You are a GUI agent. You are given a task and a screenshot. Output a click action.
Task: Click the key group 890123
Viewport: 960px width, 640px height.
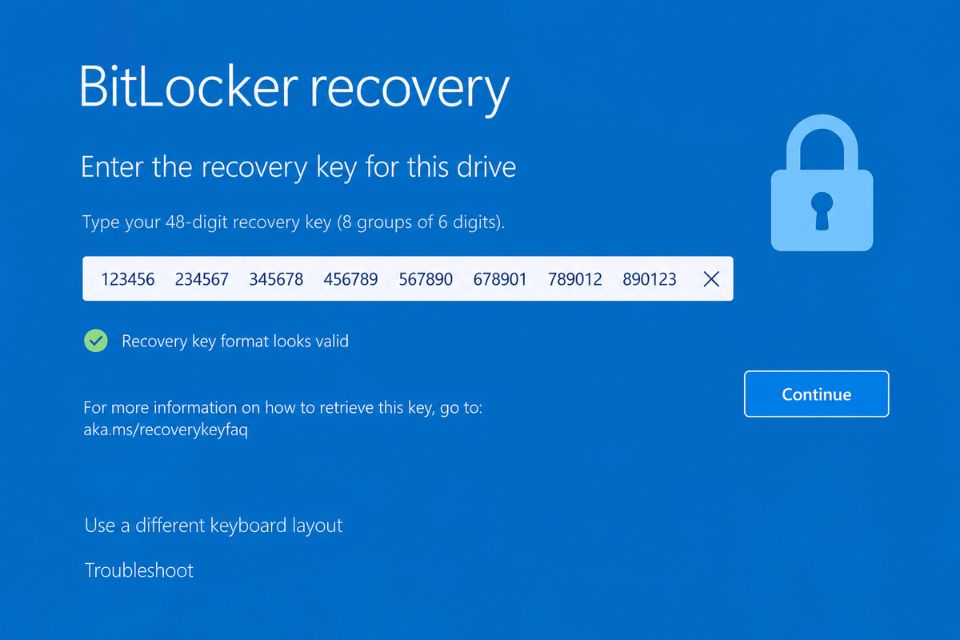point(650,279)
